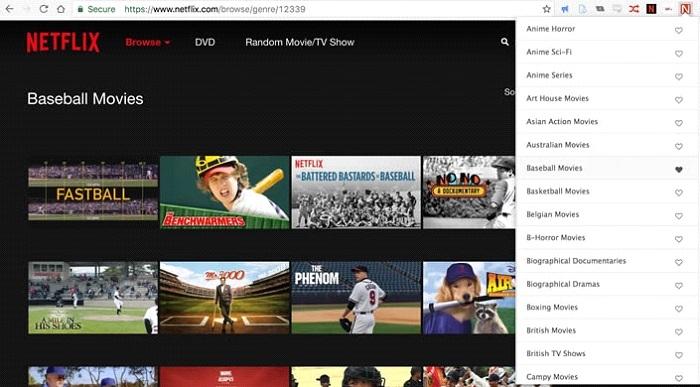Favorite Anime Series with heart icon

coord(679,77)
